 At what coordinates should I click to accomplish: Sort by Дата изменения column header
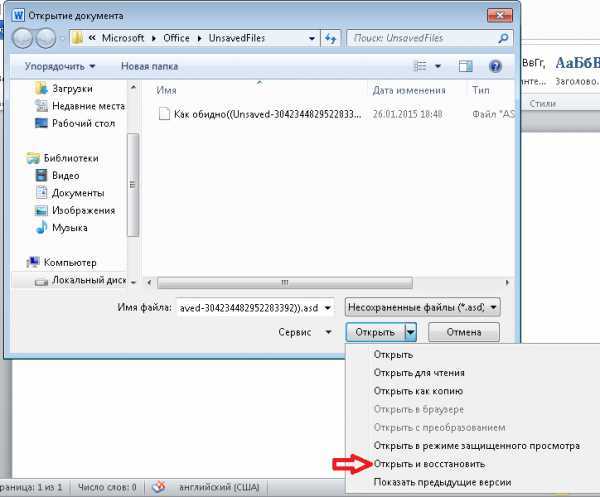point(409,90)
